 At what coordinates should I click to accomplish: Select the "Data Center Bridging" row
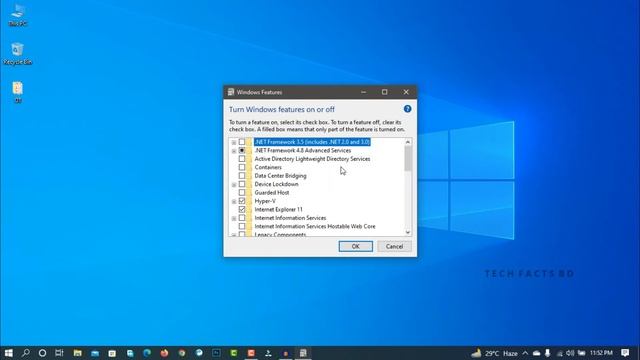280,176
